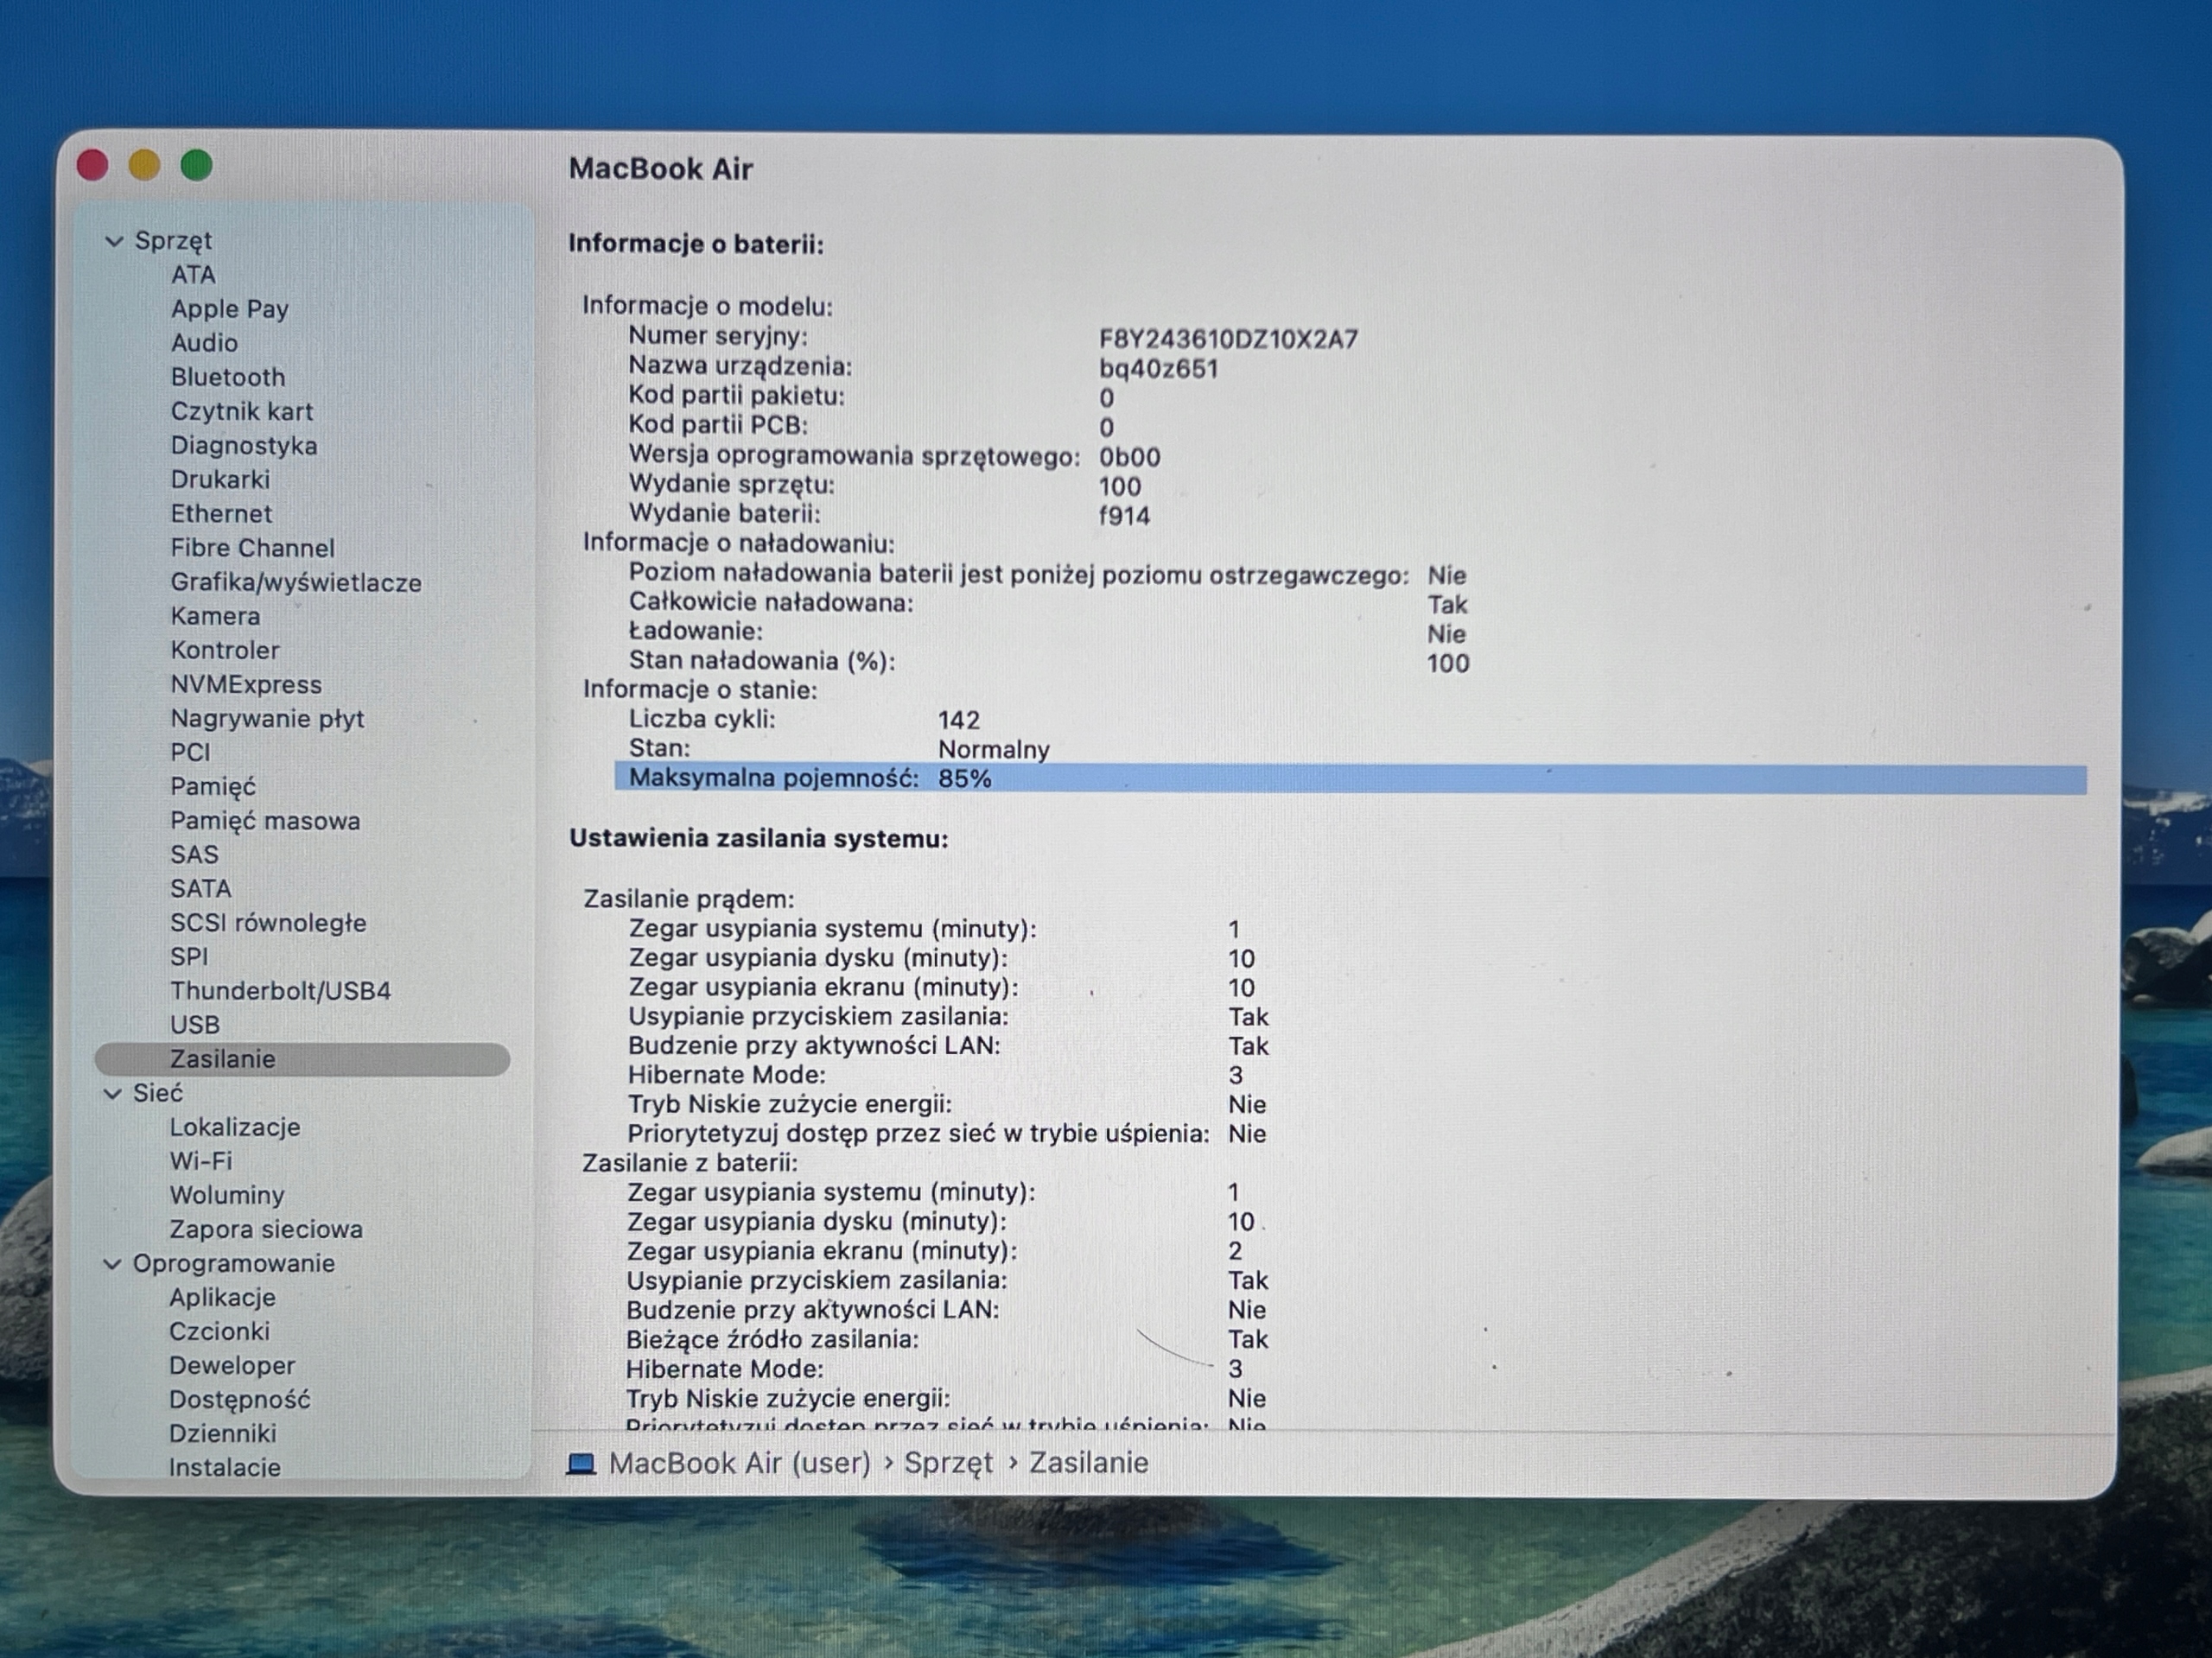Image resolution: width=2212 pixels, height=1658 pixels.
Task: Minimize the window with the yellow button
Action: (144, 165)
